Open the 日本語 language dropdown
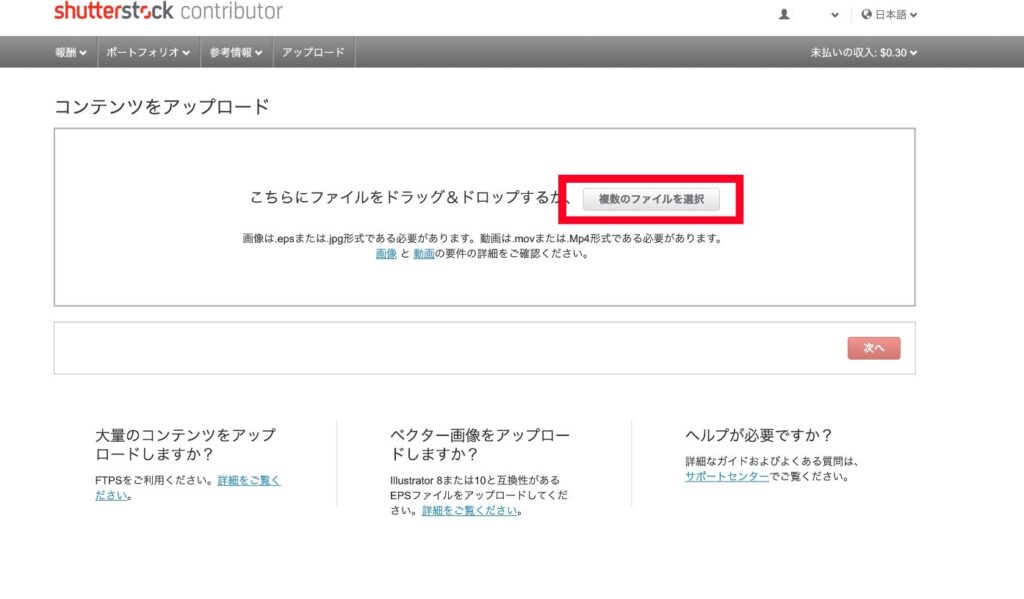 pyautogui.click(x=895, y=14)
